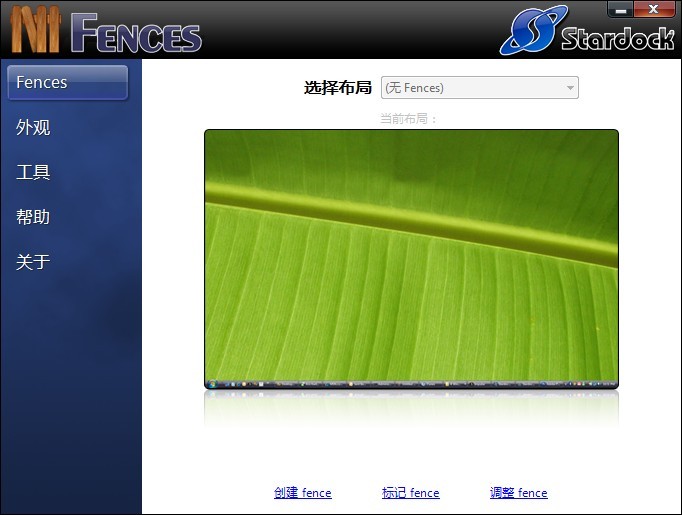Image resolution: width=682 pixels, height=515 pixels.
Task: Open the 帮助 (Help) section
Action: tap(34, 217)
